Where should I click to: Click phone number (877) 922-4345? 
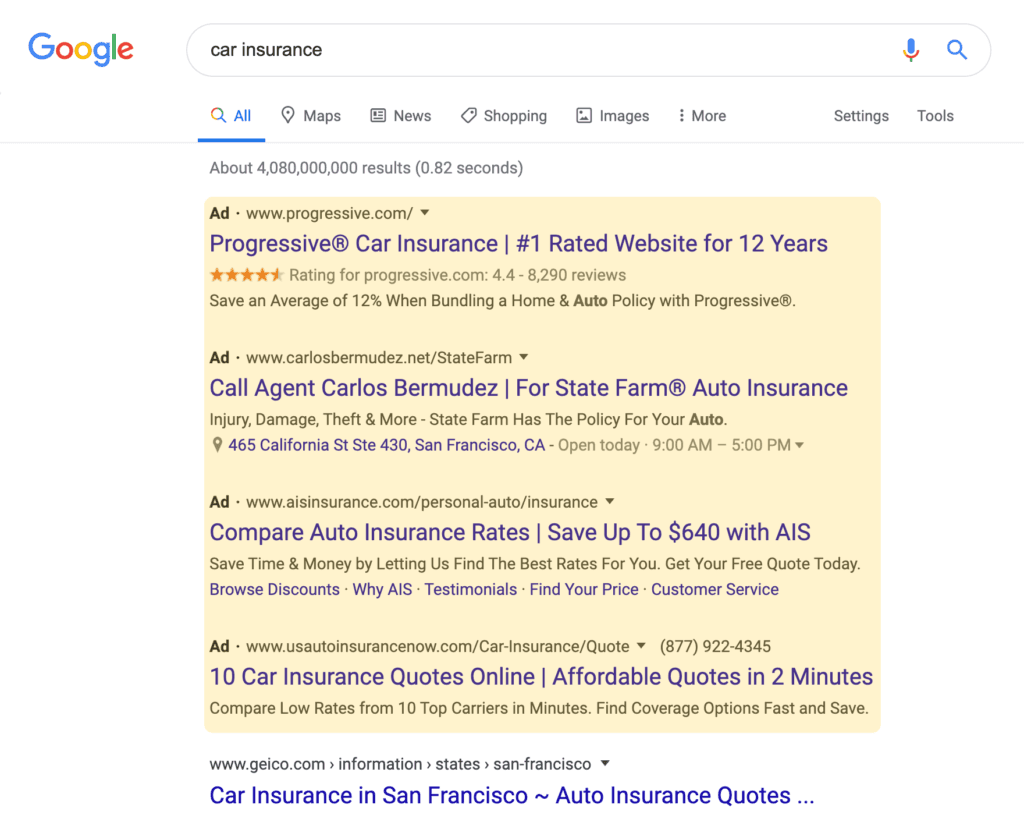(x=715, y=647)
